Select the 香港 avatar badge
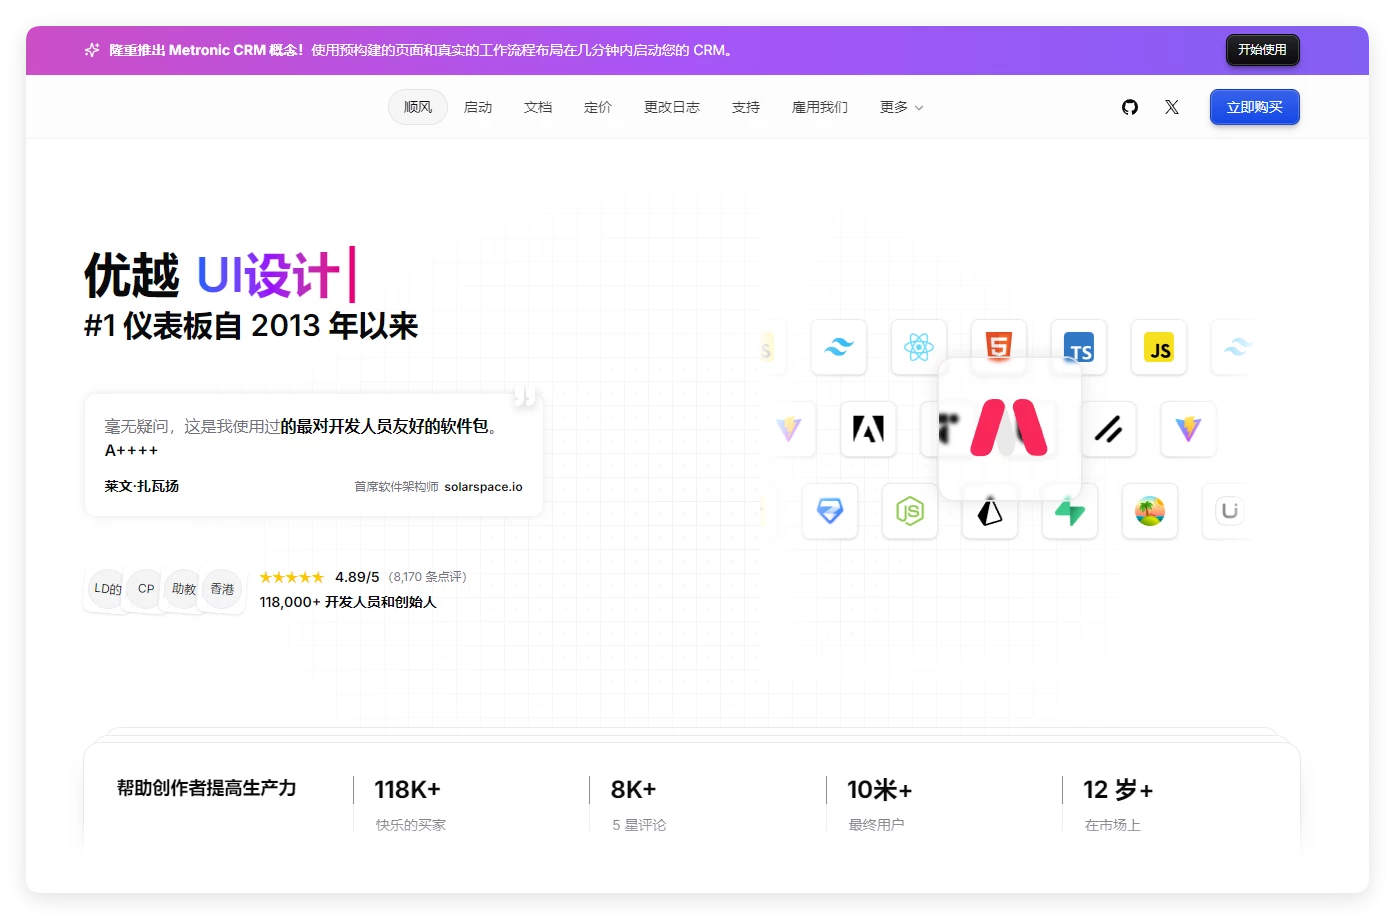1395x919 pixels. pos(222,590)
